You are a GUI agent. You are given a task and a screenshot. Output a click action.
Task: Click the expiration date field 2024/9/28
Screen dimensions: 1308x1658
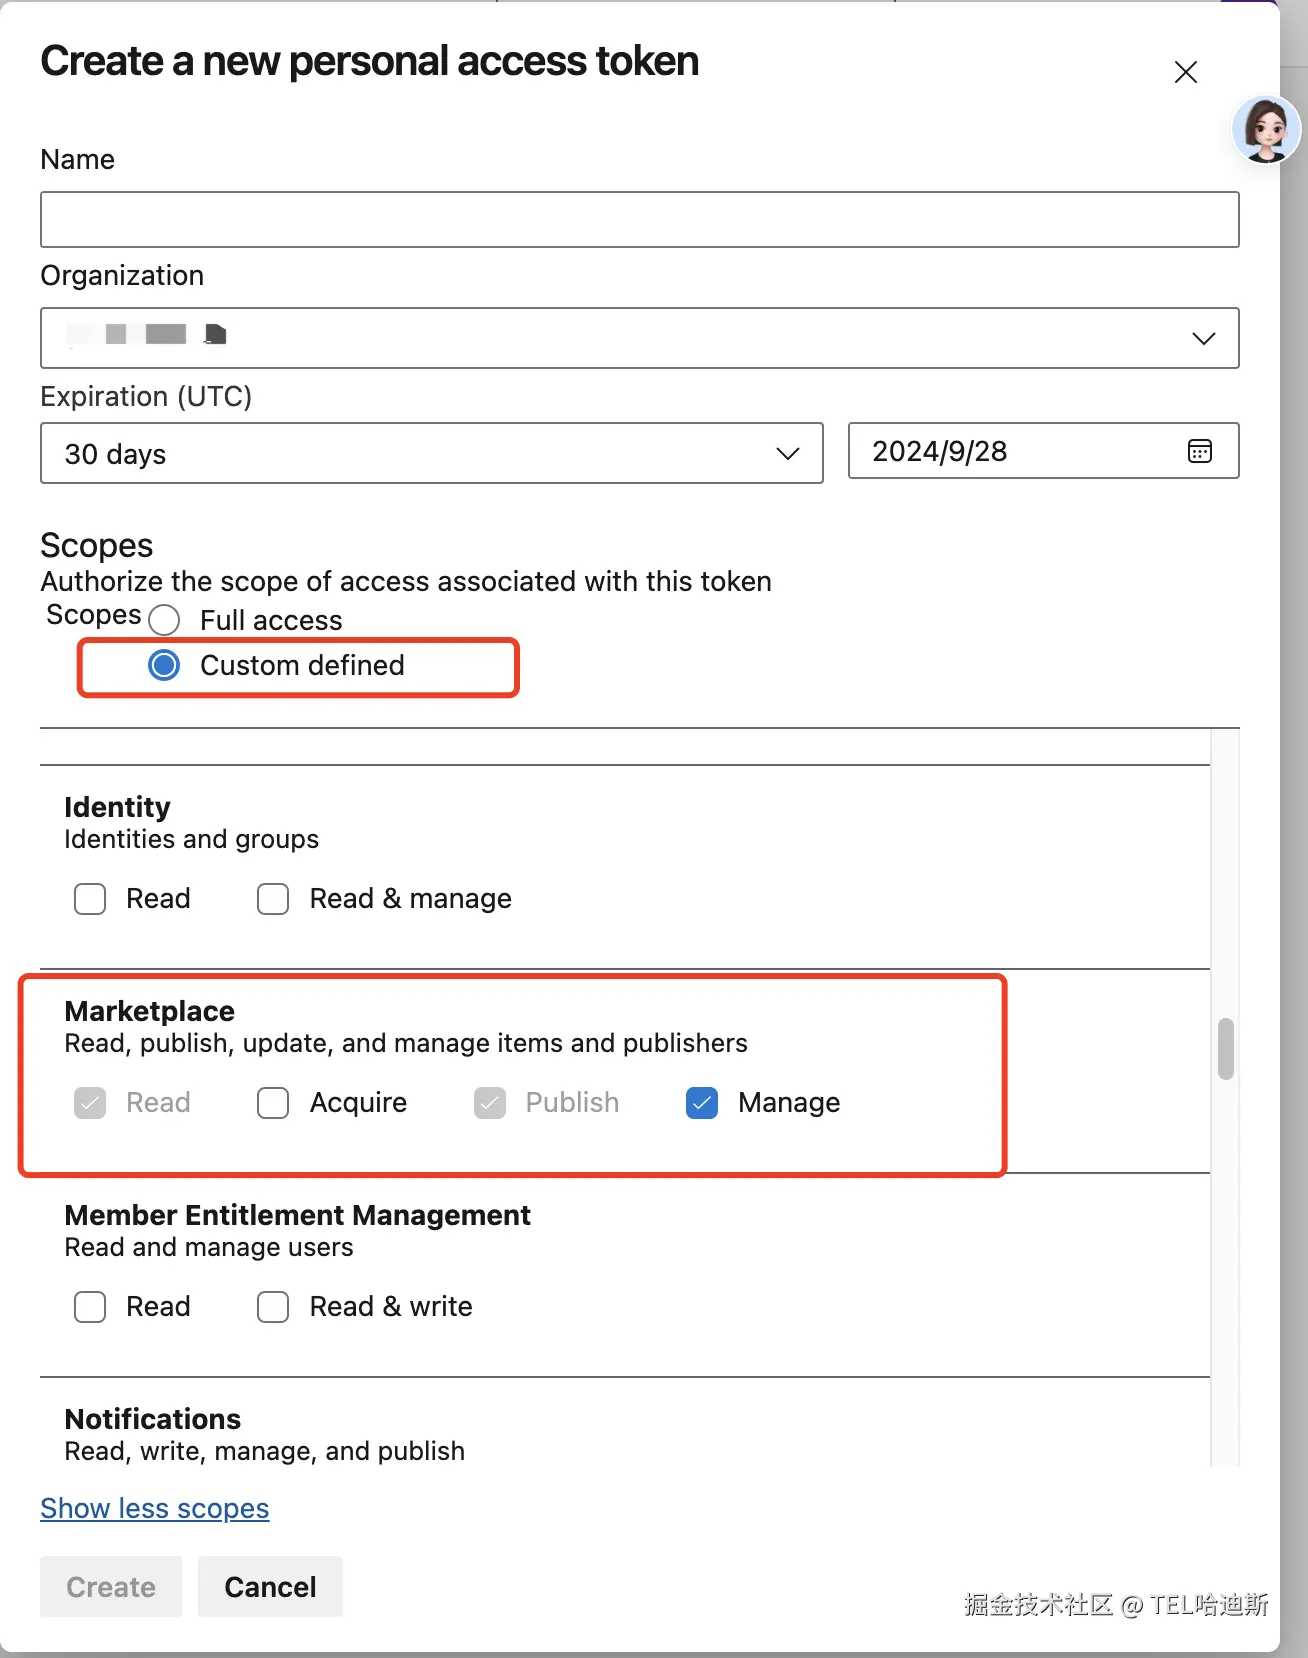pyautogui.click(x=1010, y=451)
